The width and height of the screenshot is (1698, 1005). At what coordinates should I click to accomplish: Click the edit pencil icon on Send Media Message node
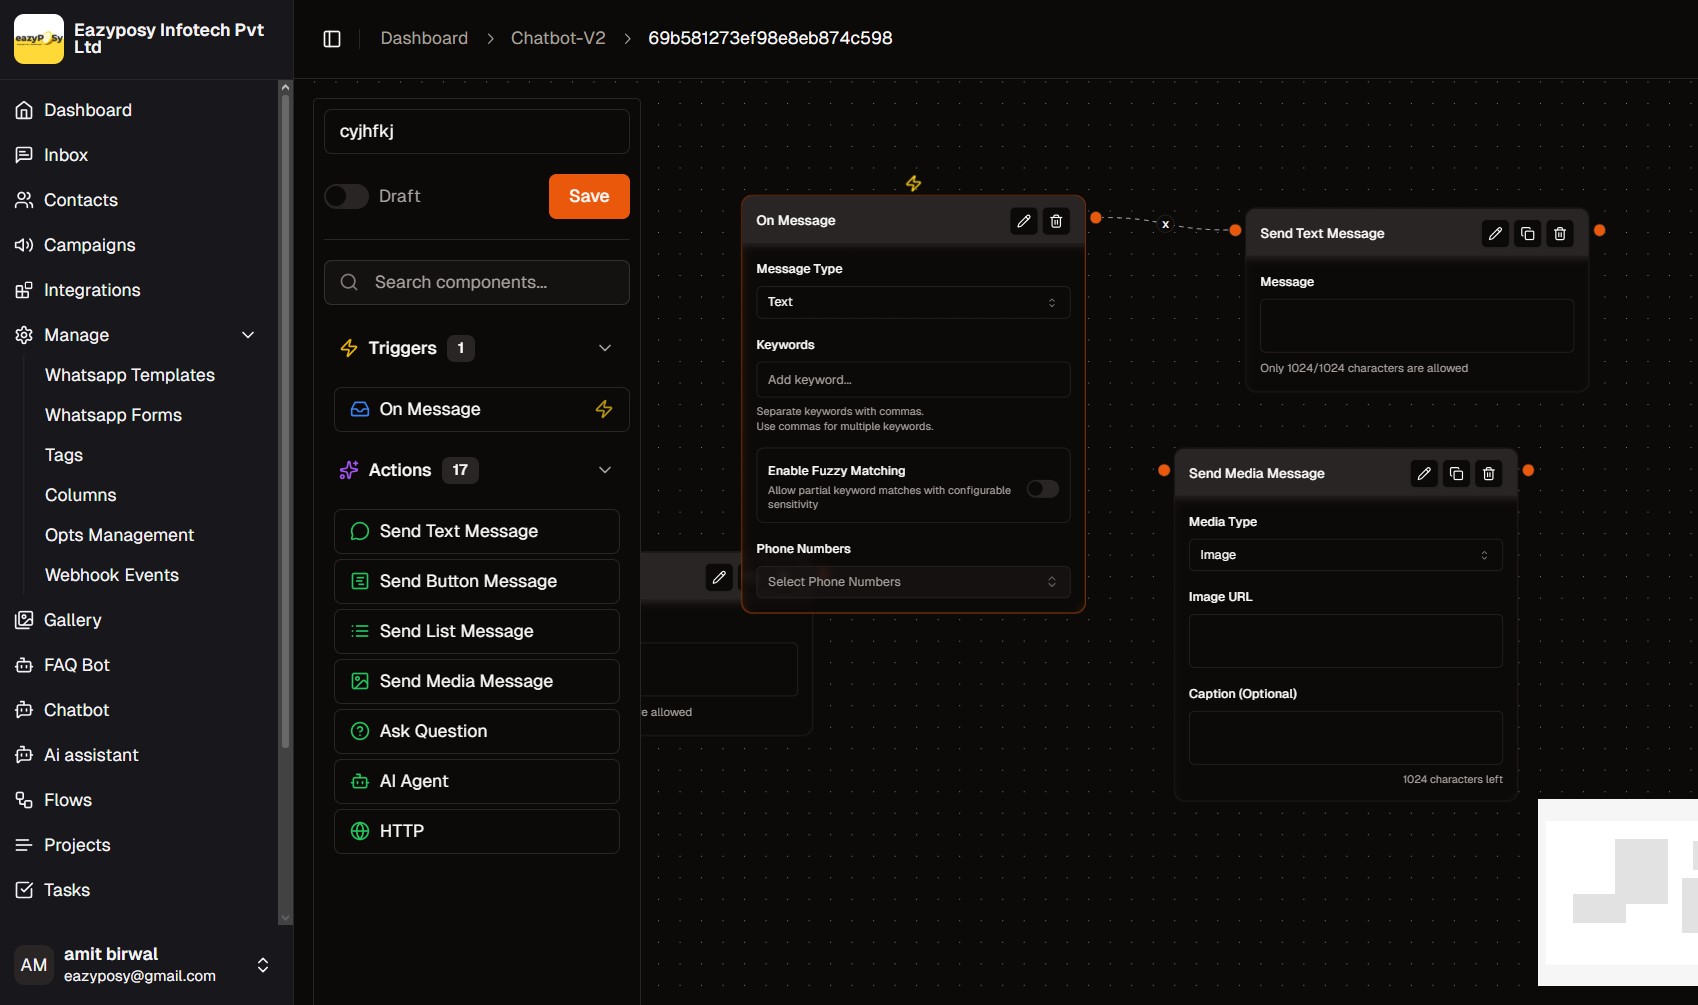coord(1424,473)
